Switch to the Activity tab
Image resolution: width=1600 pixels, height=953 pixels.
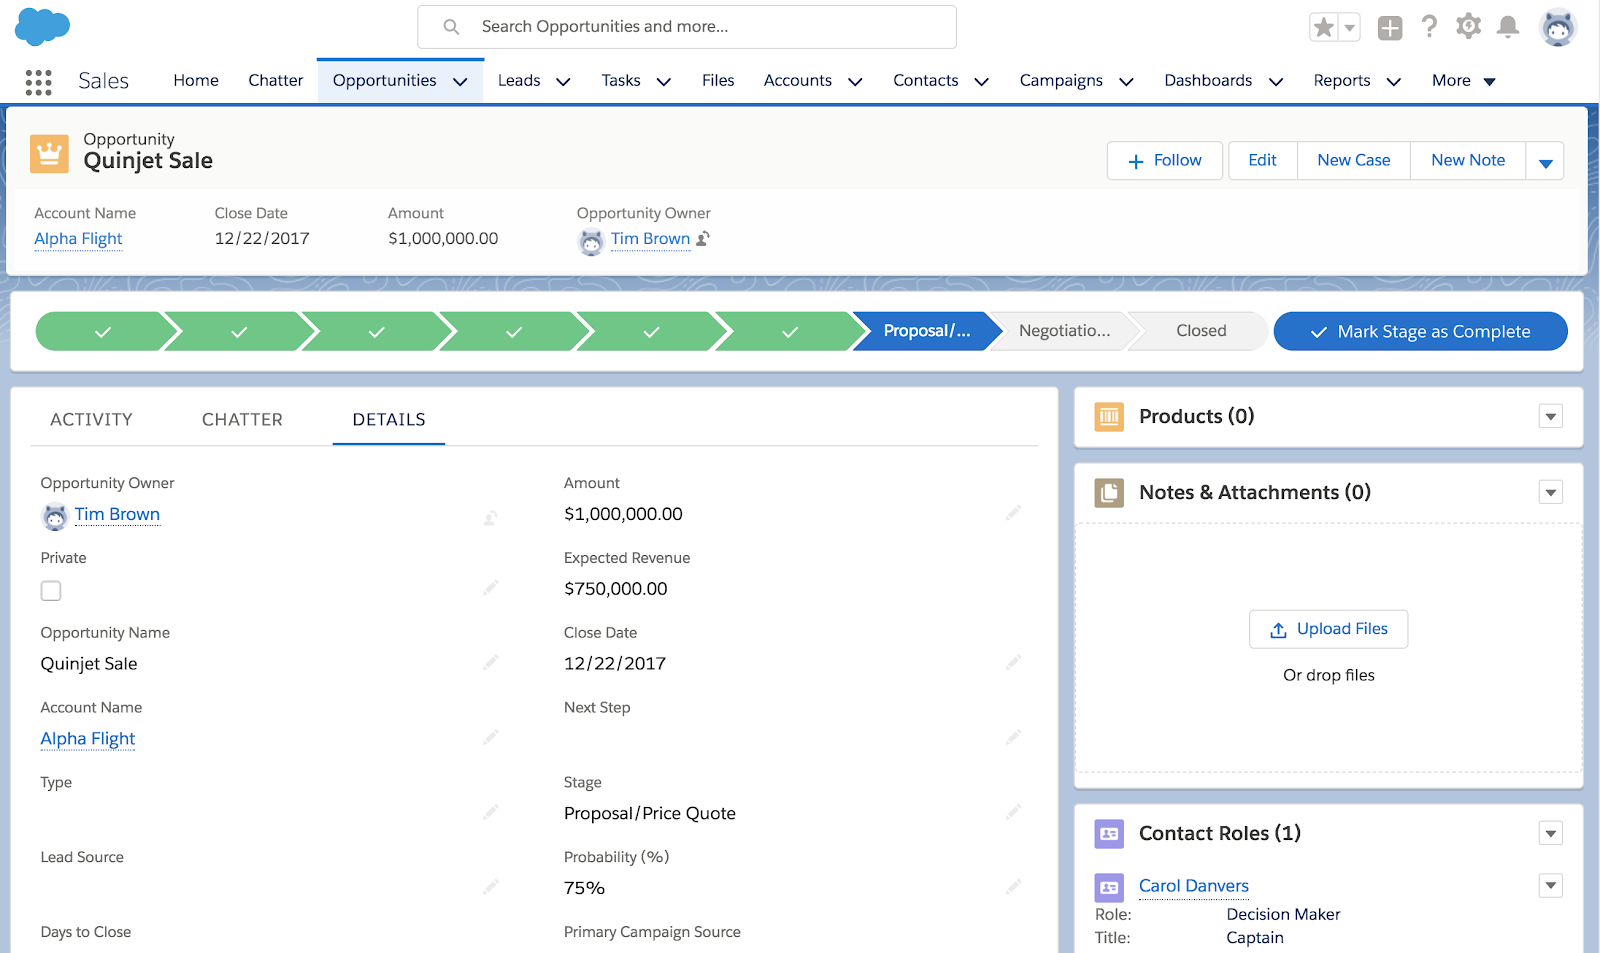coord(91,420)
